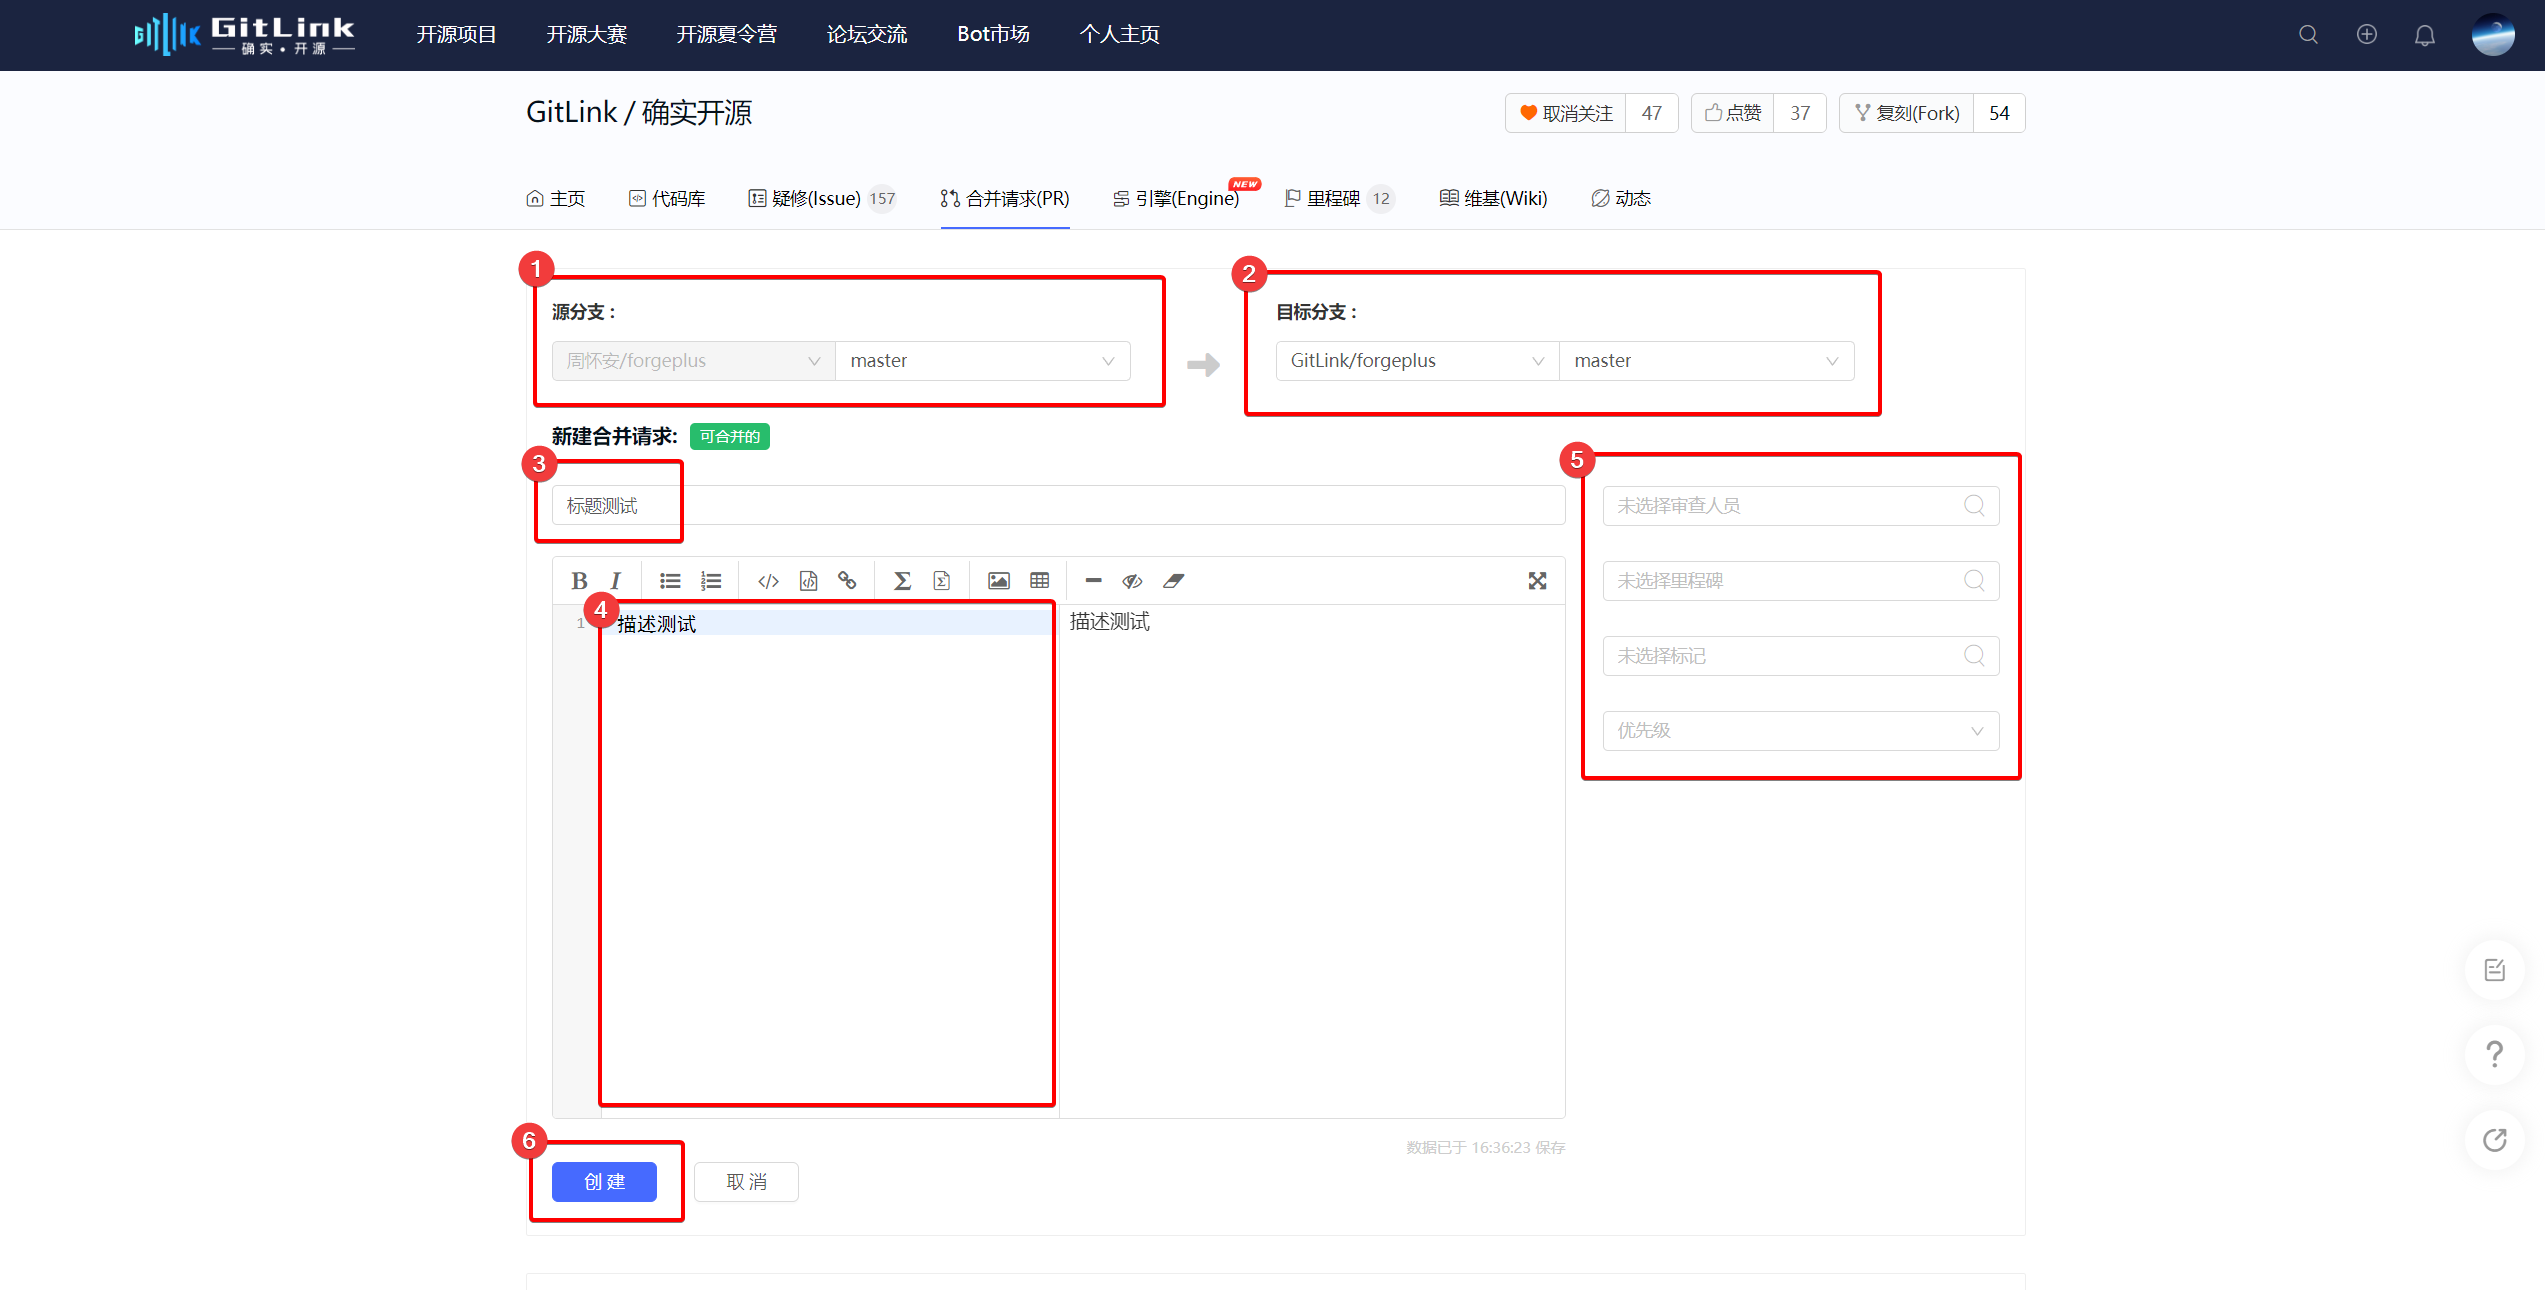
Task: Insert a table in the editor
Action: click(1040, 581)
